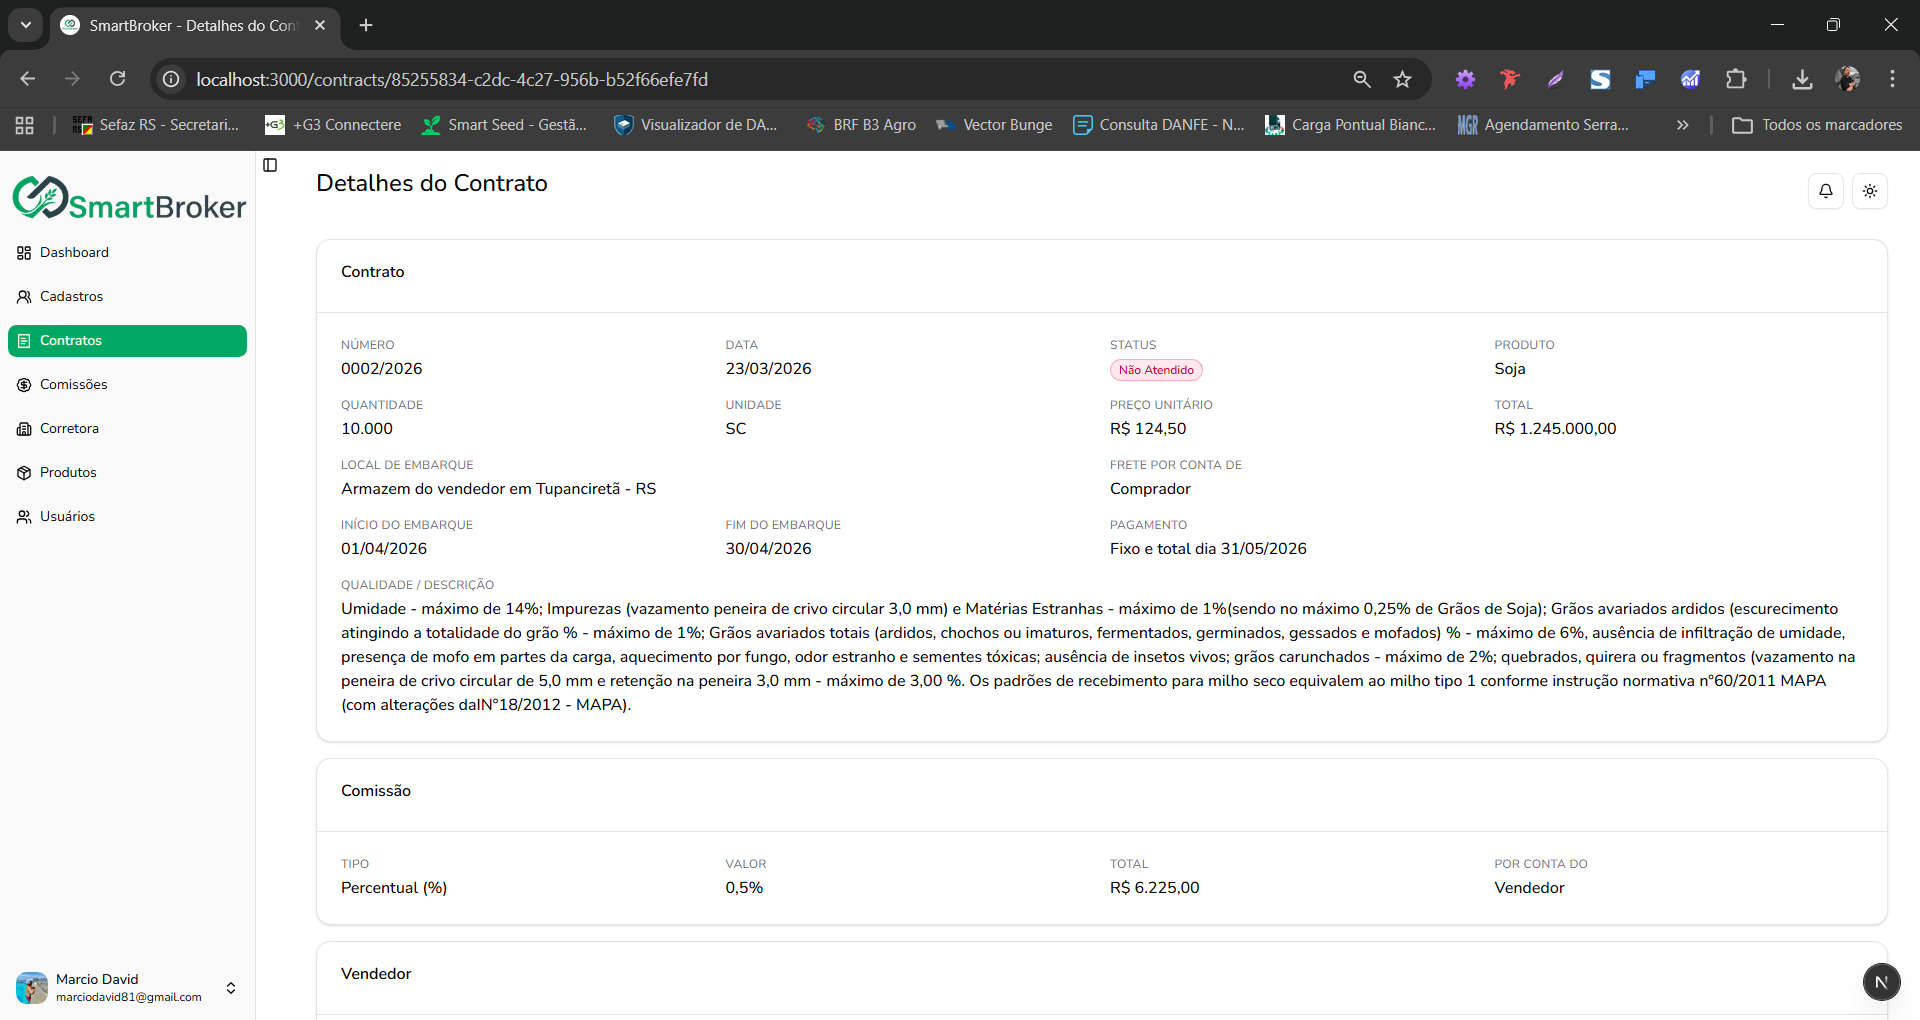Expand the Marcio David user menu
The width and height of the screenshot is (1920, 1020).
coord(231,988)
